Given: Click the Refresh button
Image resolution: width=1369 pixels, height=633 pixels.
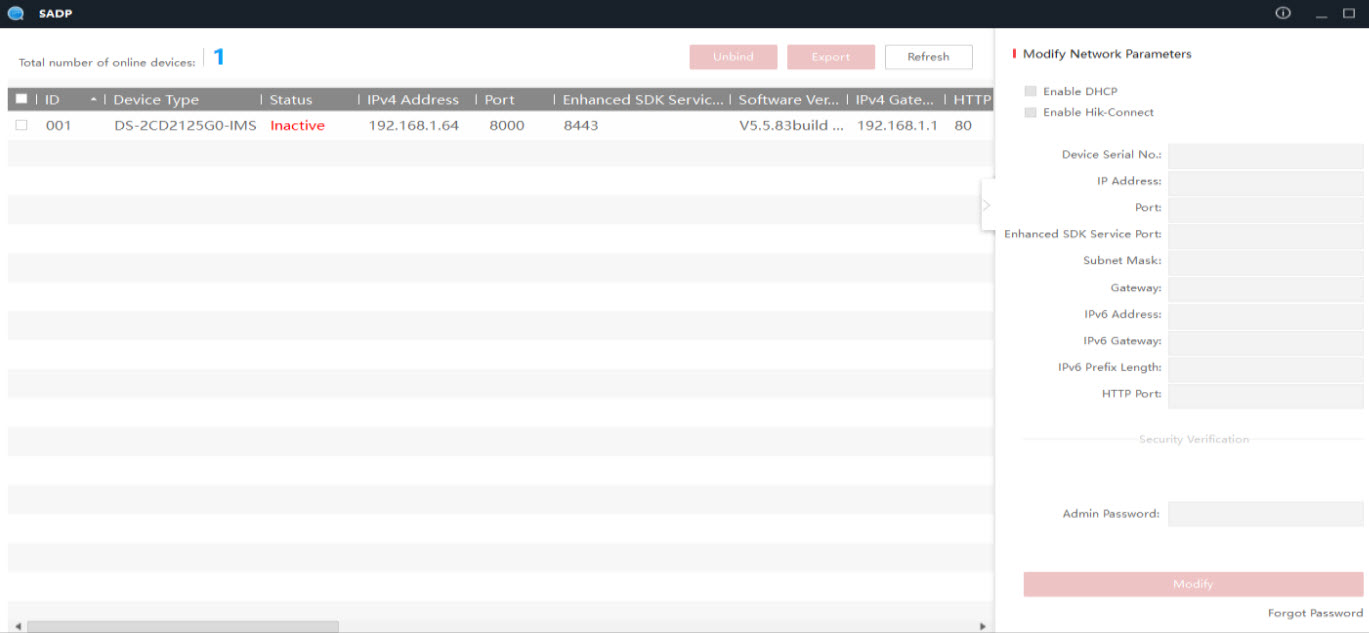Looking at the screenshot, I should pos(928,57).
